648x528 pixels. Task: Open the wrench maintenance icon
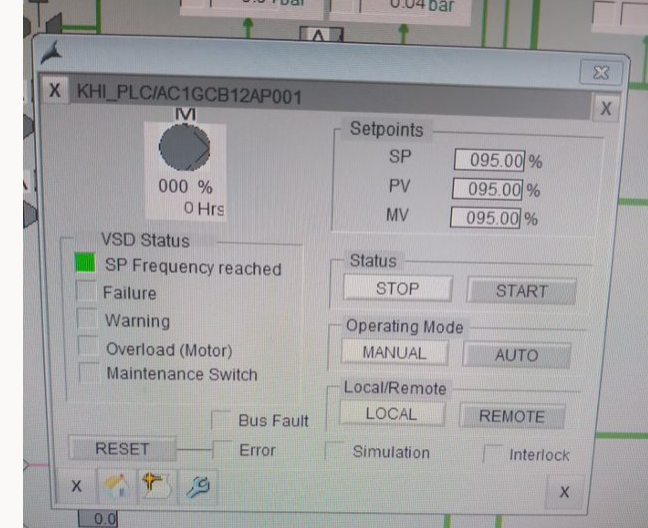198,486
